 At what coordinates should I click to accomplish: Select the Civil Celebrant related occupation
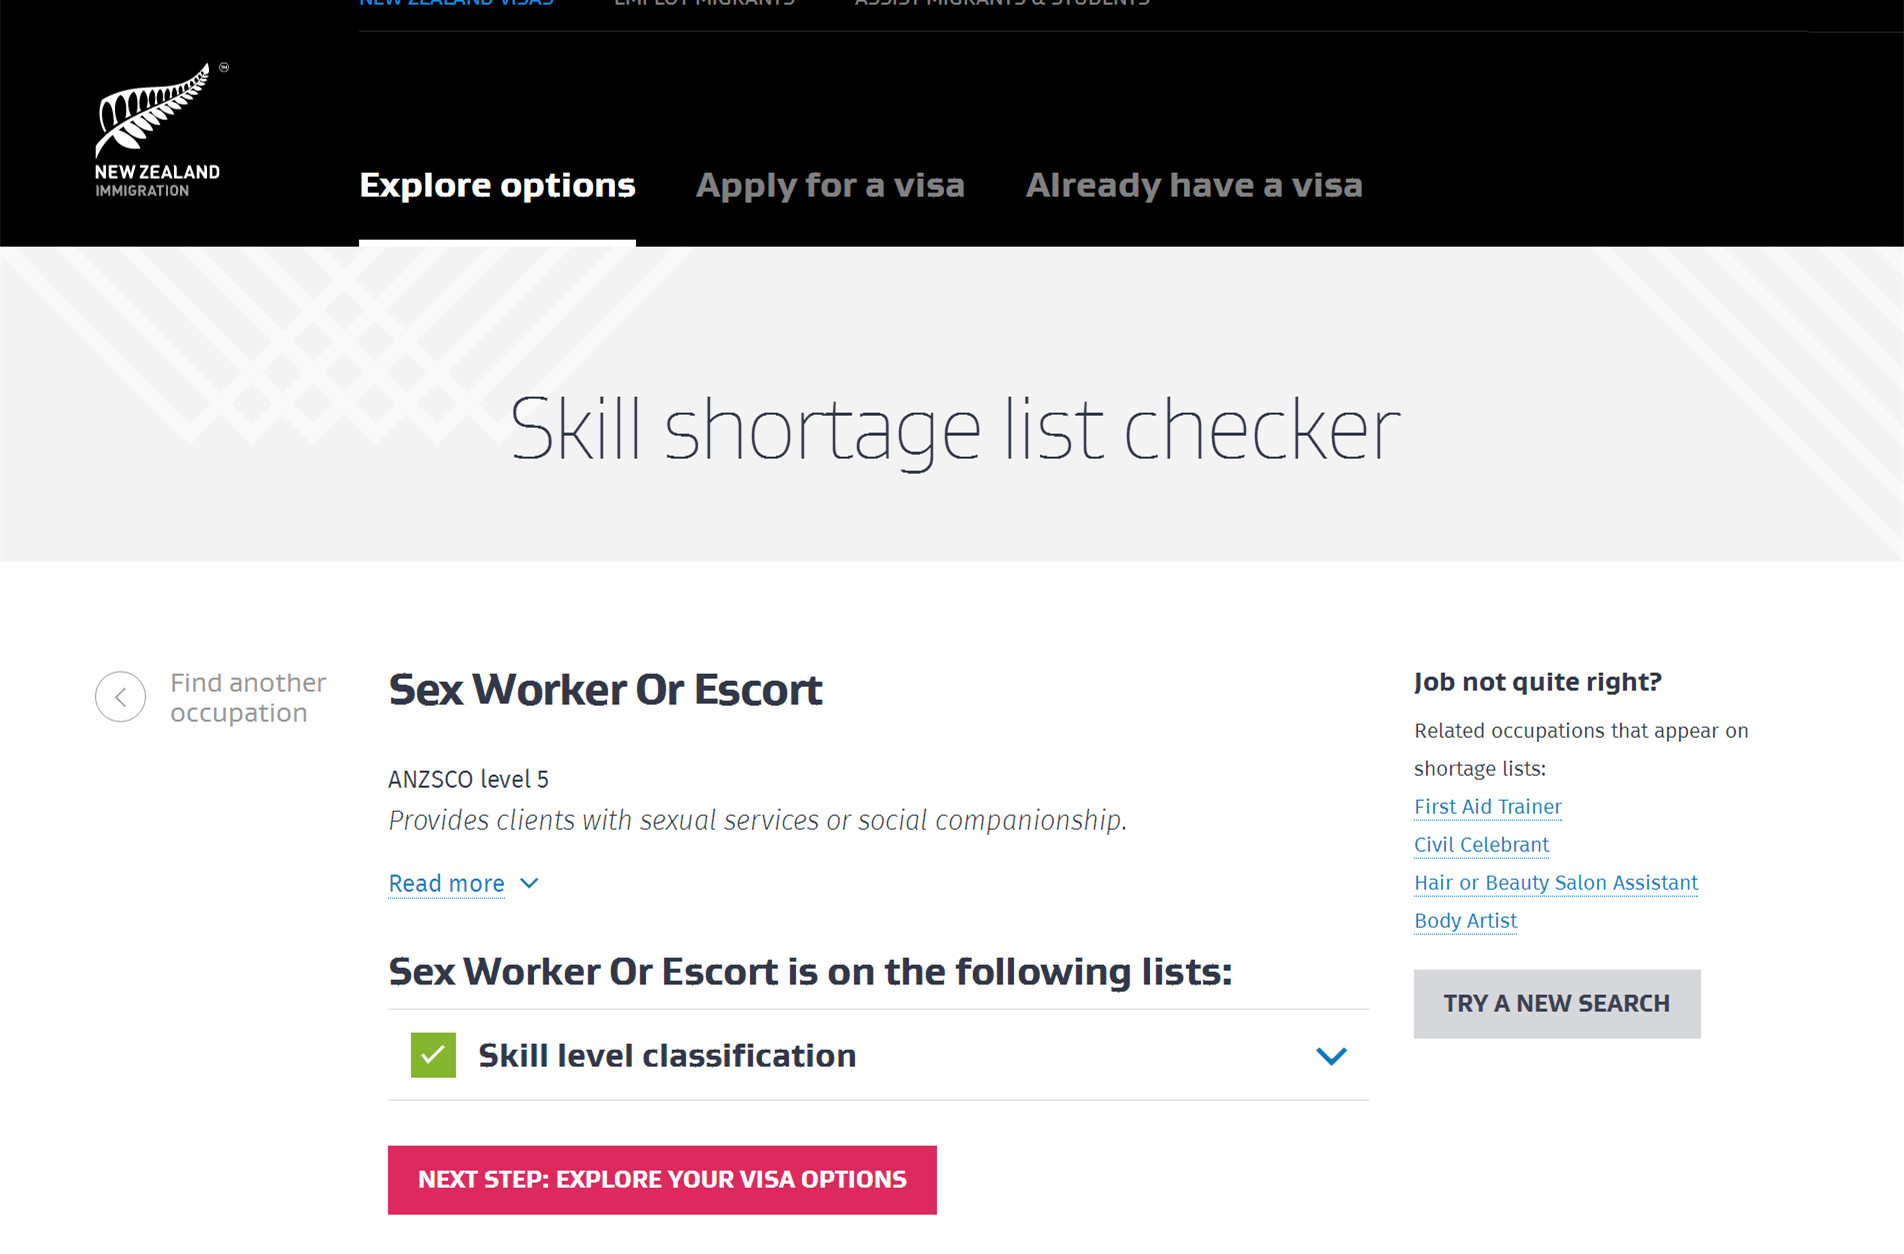(x=1481, y=845)
